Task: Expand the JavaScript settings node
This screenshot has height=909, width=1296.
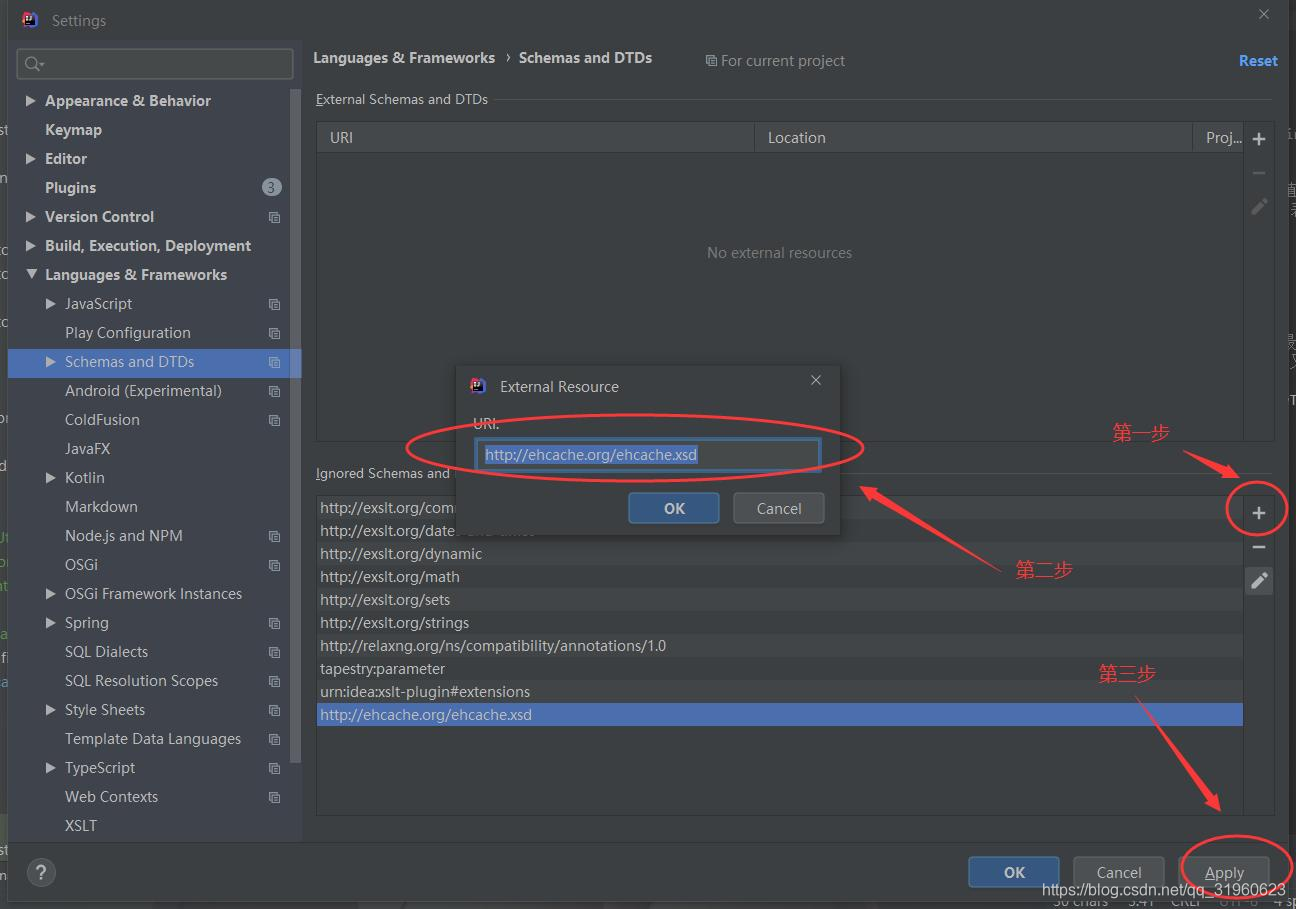Action: click(51, 304)
